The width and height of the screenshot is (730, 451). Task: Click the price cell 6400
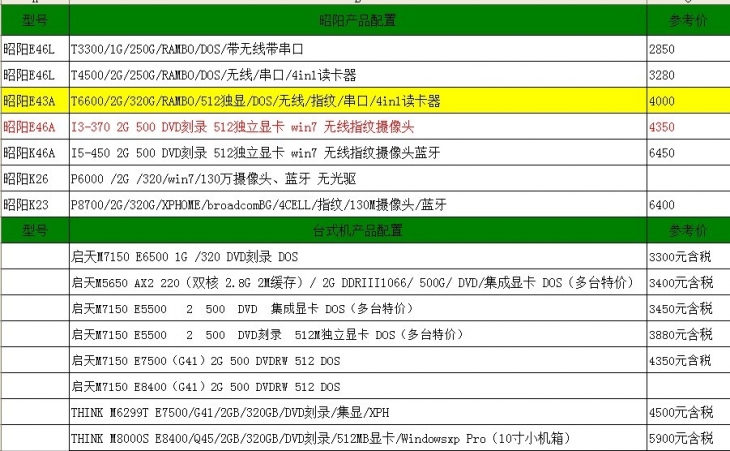pyautogui.click(x=688, y=205)
